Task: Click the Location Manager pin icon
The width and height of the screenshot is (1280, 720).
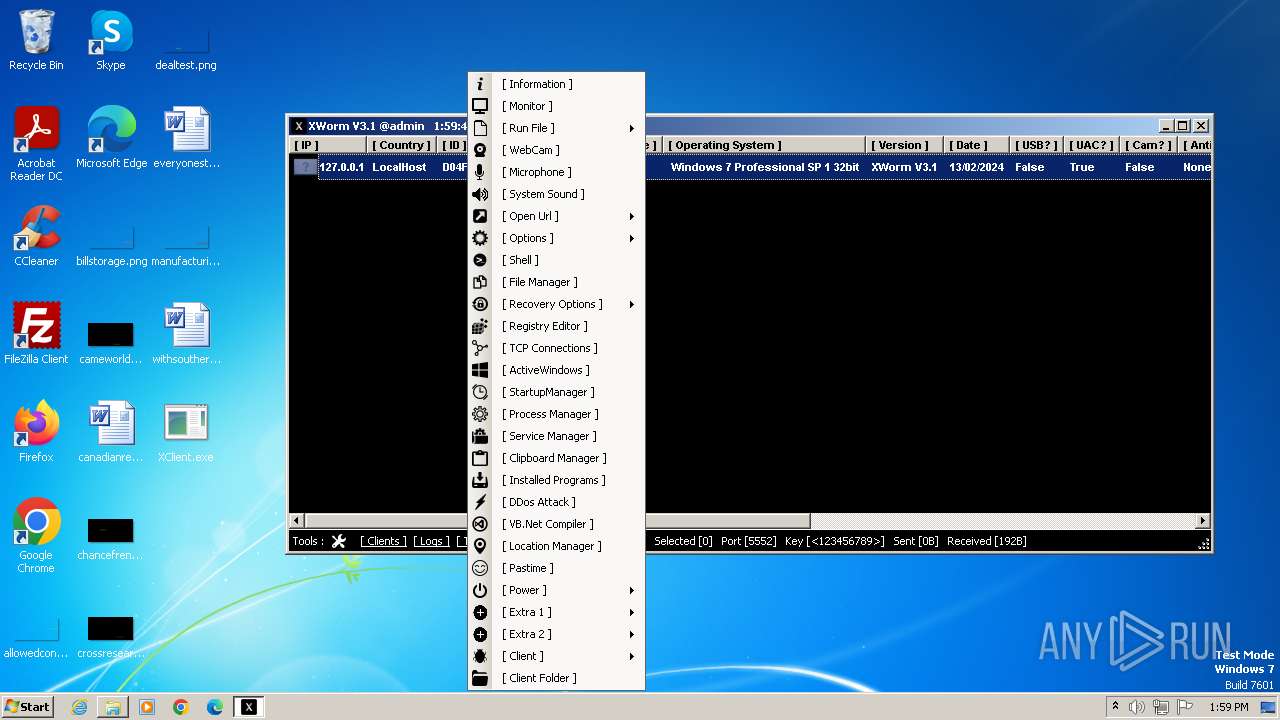Action: (480, 546)
